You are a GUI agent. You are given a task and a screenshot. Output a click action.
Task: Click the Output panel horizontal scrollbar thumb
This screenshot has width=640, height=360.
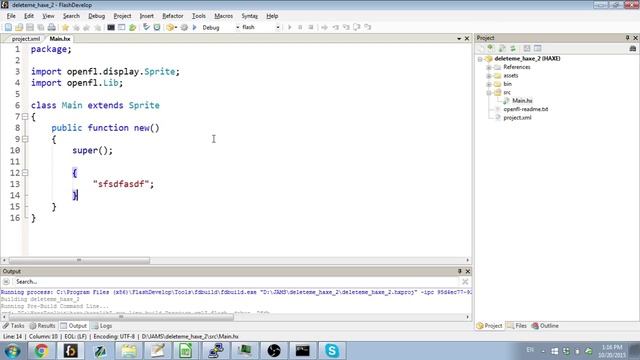tap(121, 317)
